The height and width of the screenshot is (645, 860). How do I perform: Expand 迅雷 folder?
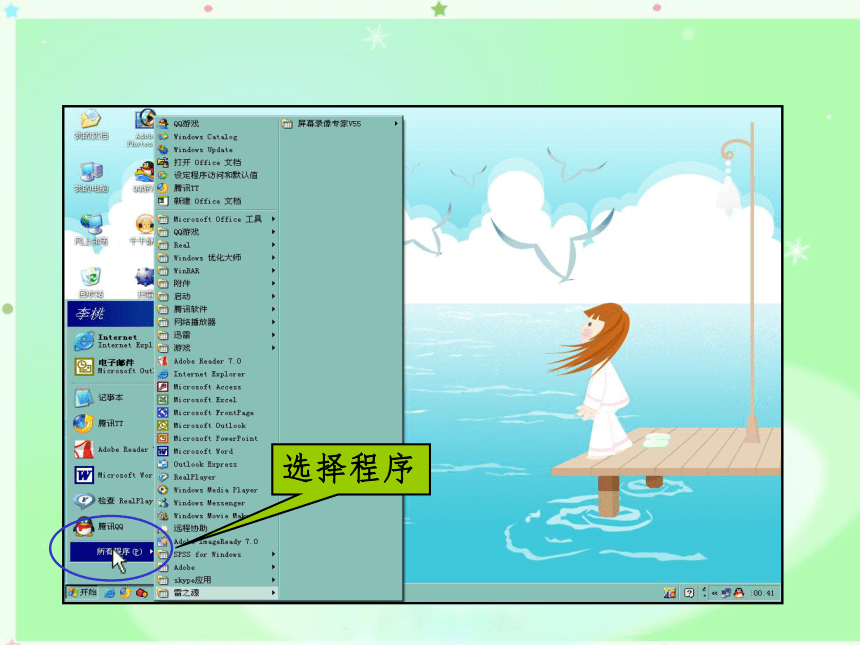[217, 335]
